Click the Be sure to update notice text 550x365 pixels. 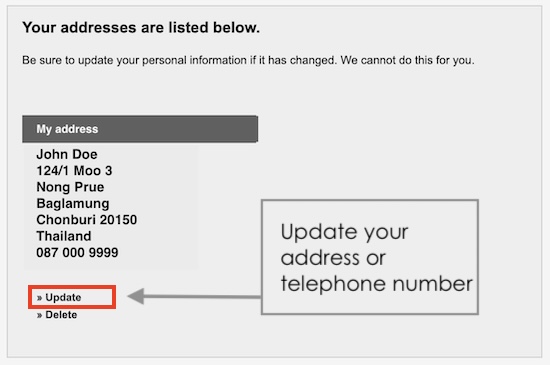point(248,60)
